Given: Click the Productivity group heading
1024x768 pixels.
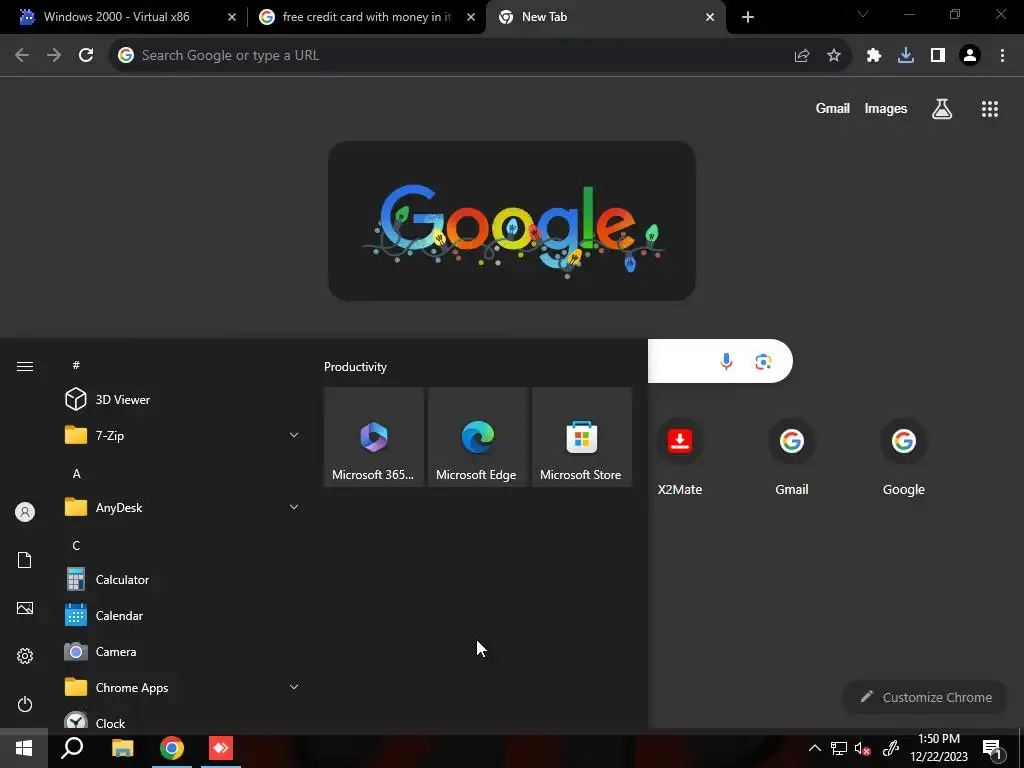Looking at the screenshot, I should click(x=355, y=367).
